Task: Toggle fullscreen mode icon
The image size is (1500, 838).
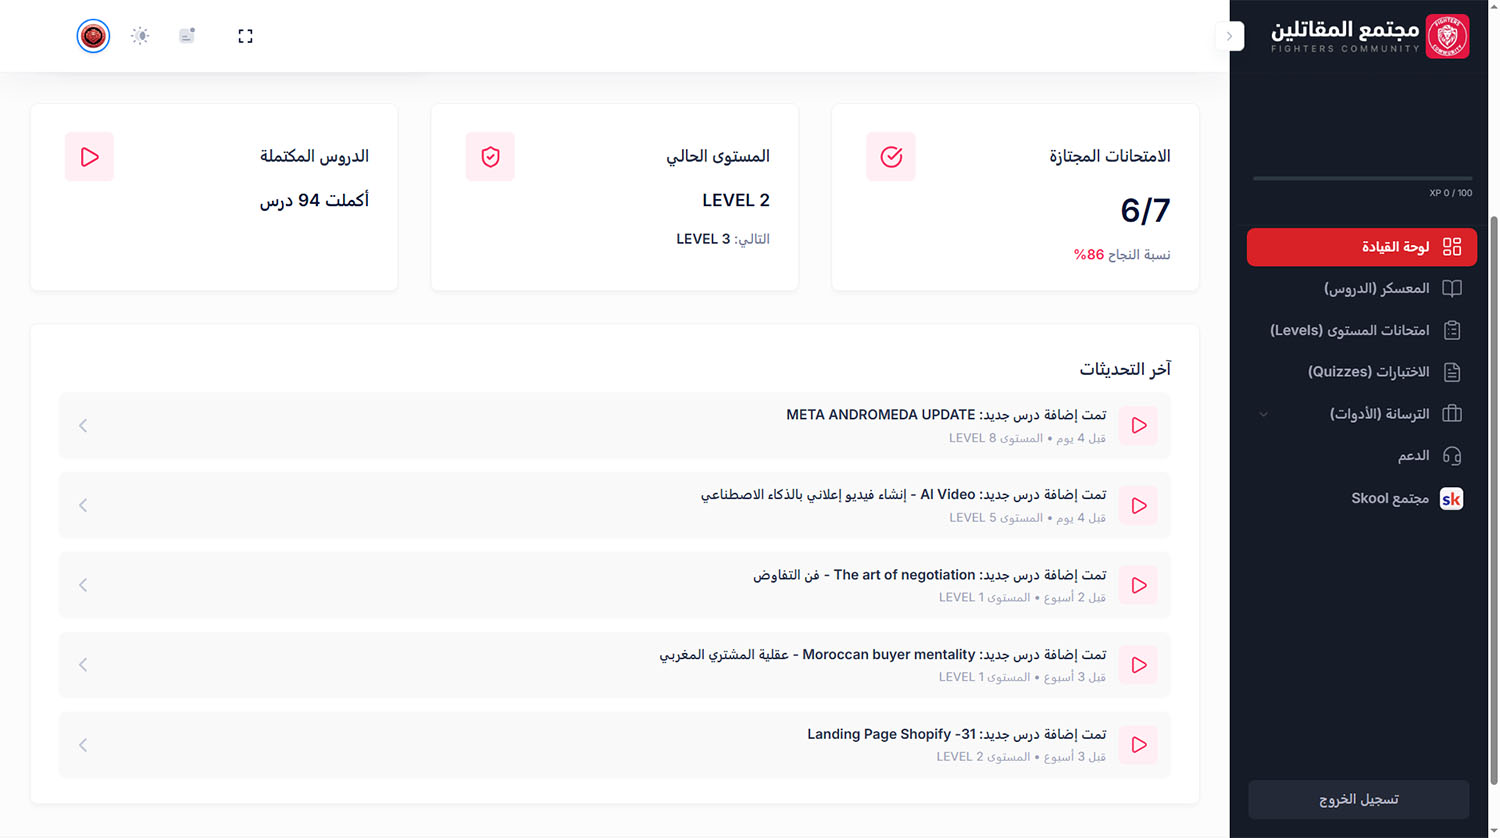Action: click(x=245, y=36)
